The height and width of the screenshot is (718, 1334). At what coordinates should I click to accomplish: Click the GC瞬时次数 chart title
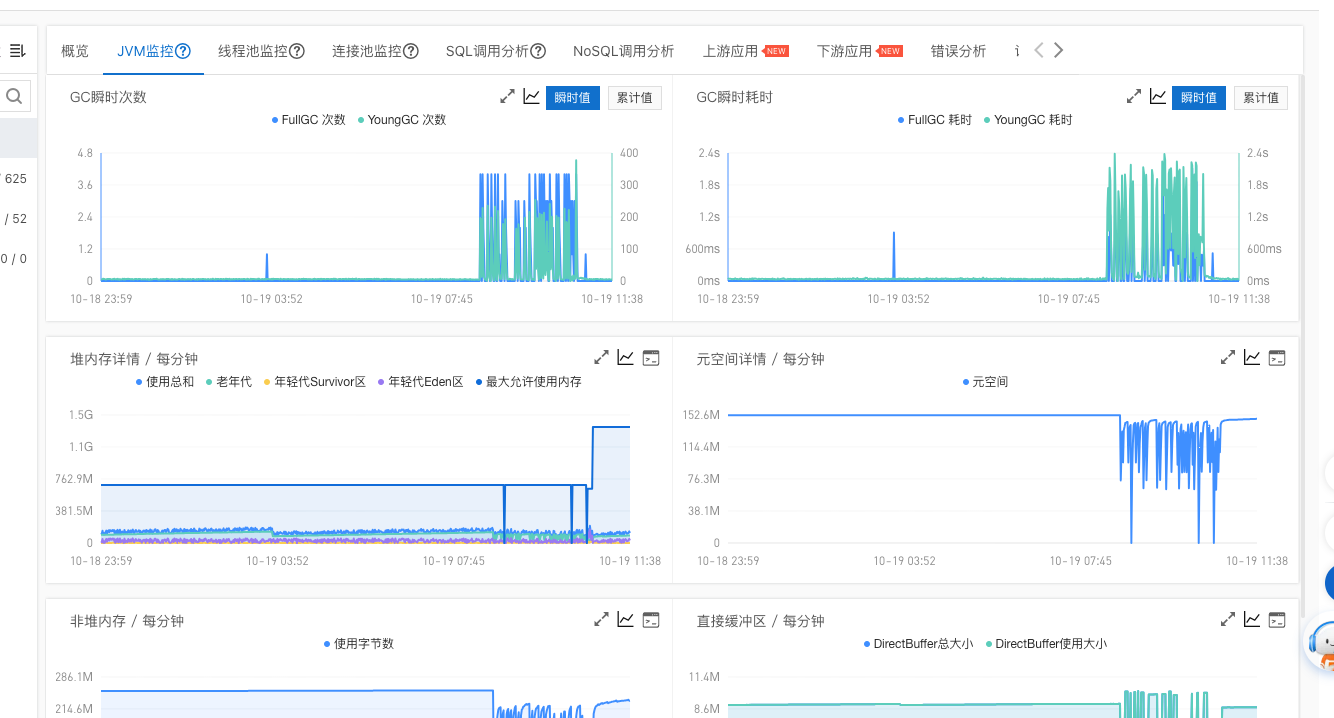[x=108, y=97]
